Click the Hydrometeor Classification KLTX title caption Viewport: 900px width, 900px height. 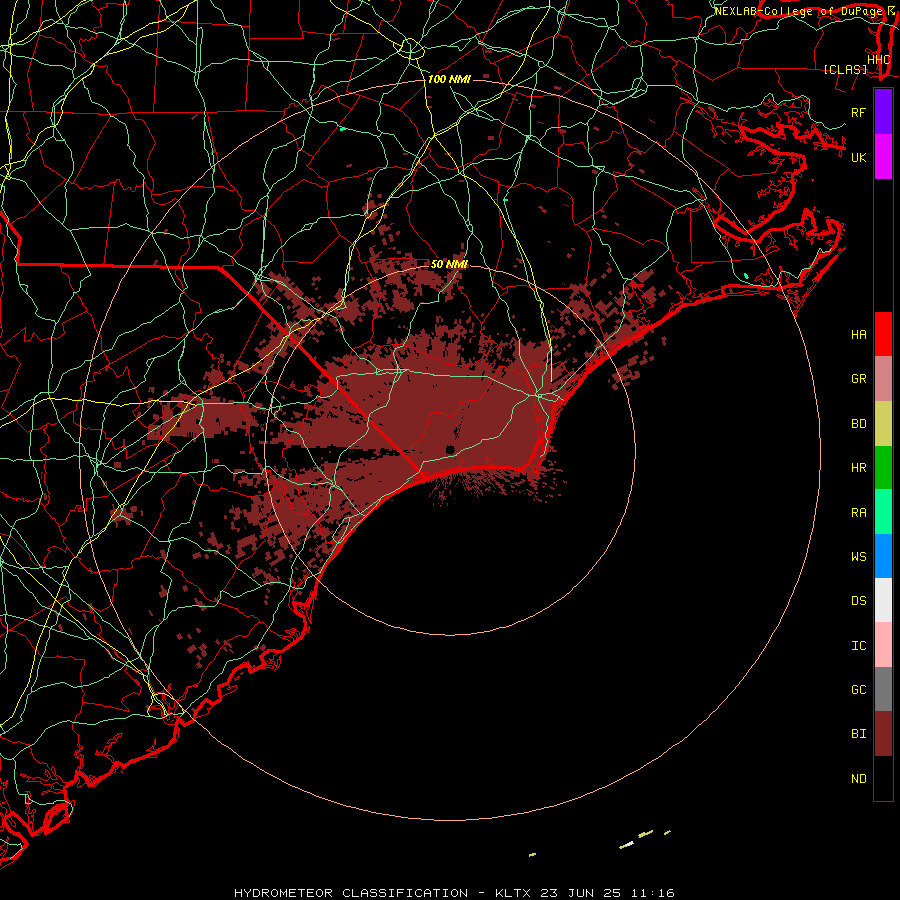click(x=454, y=893)
